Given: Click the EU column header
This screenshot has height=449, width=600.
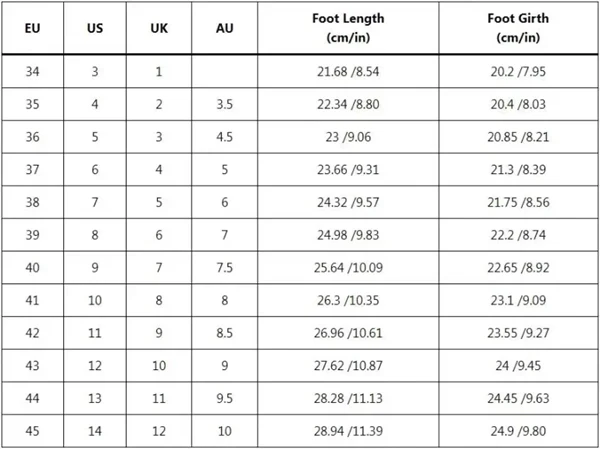Looking at the screenshot, I should point(32,28).
